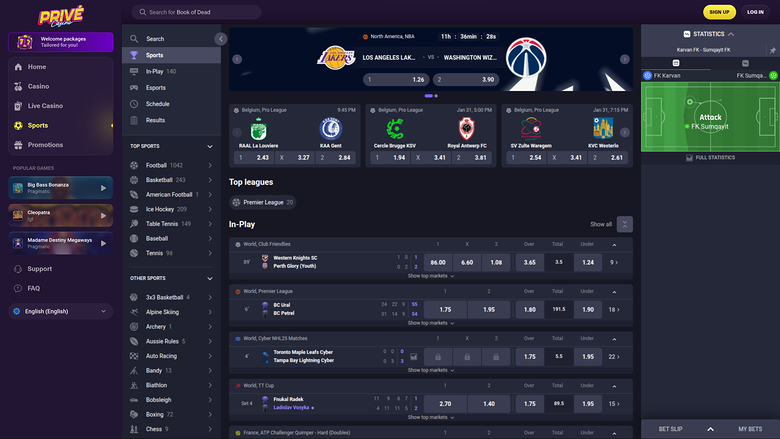
Task: Click the Promotions megaphone item
Action: pyautogui.click(x=45, y=145)
